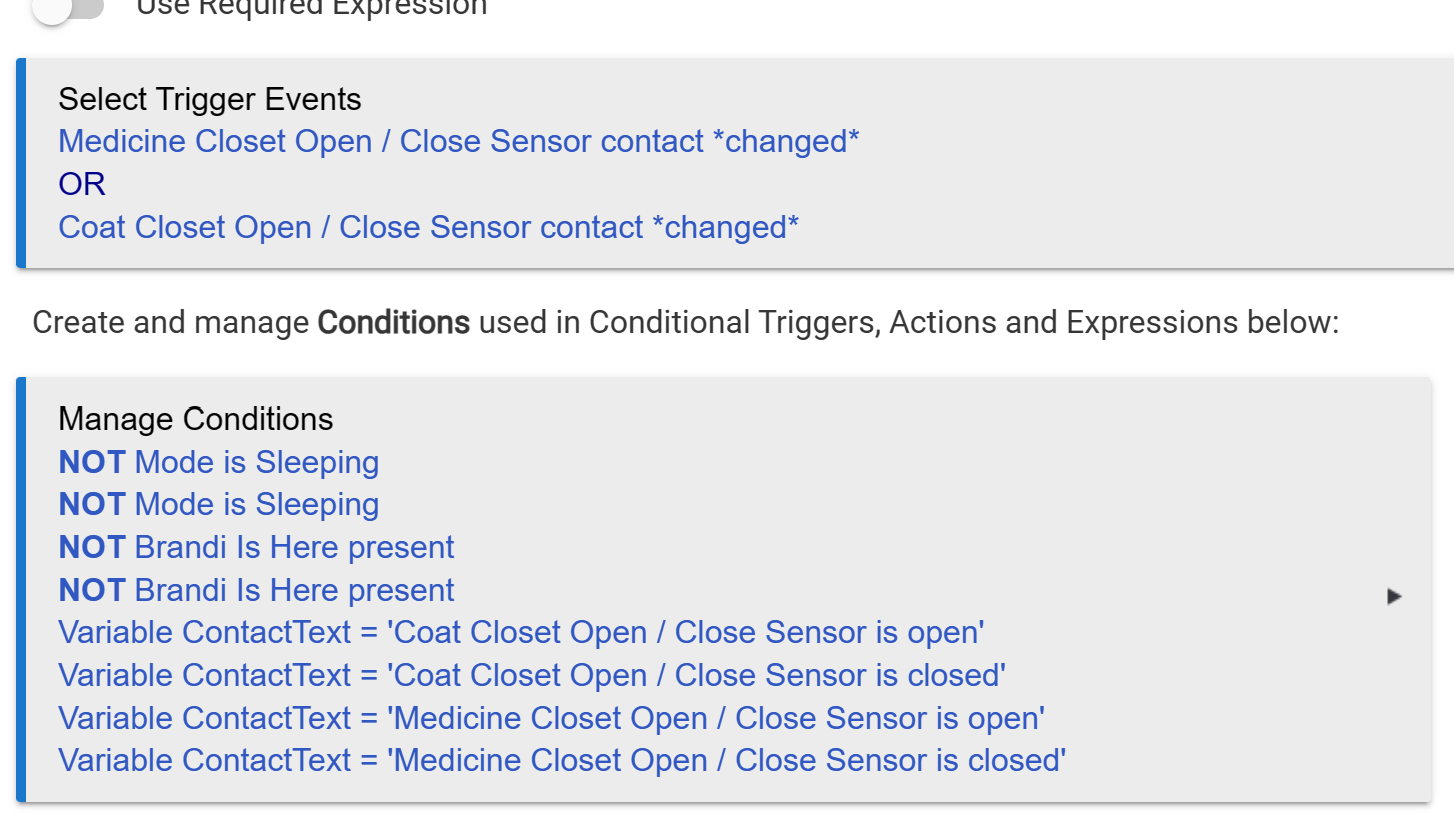Open the Manage Conditions section
The image size is (1454, 814).
[196, 419]
